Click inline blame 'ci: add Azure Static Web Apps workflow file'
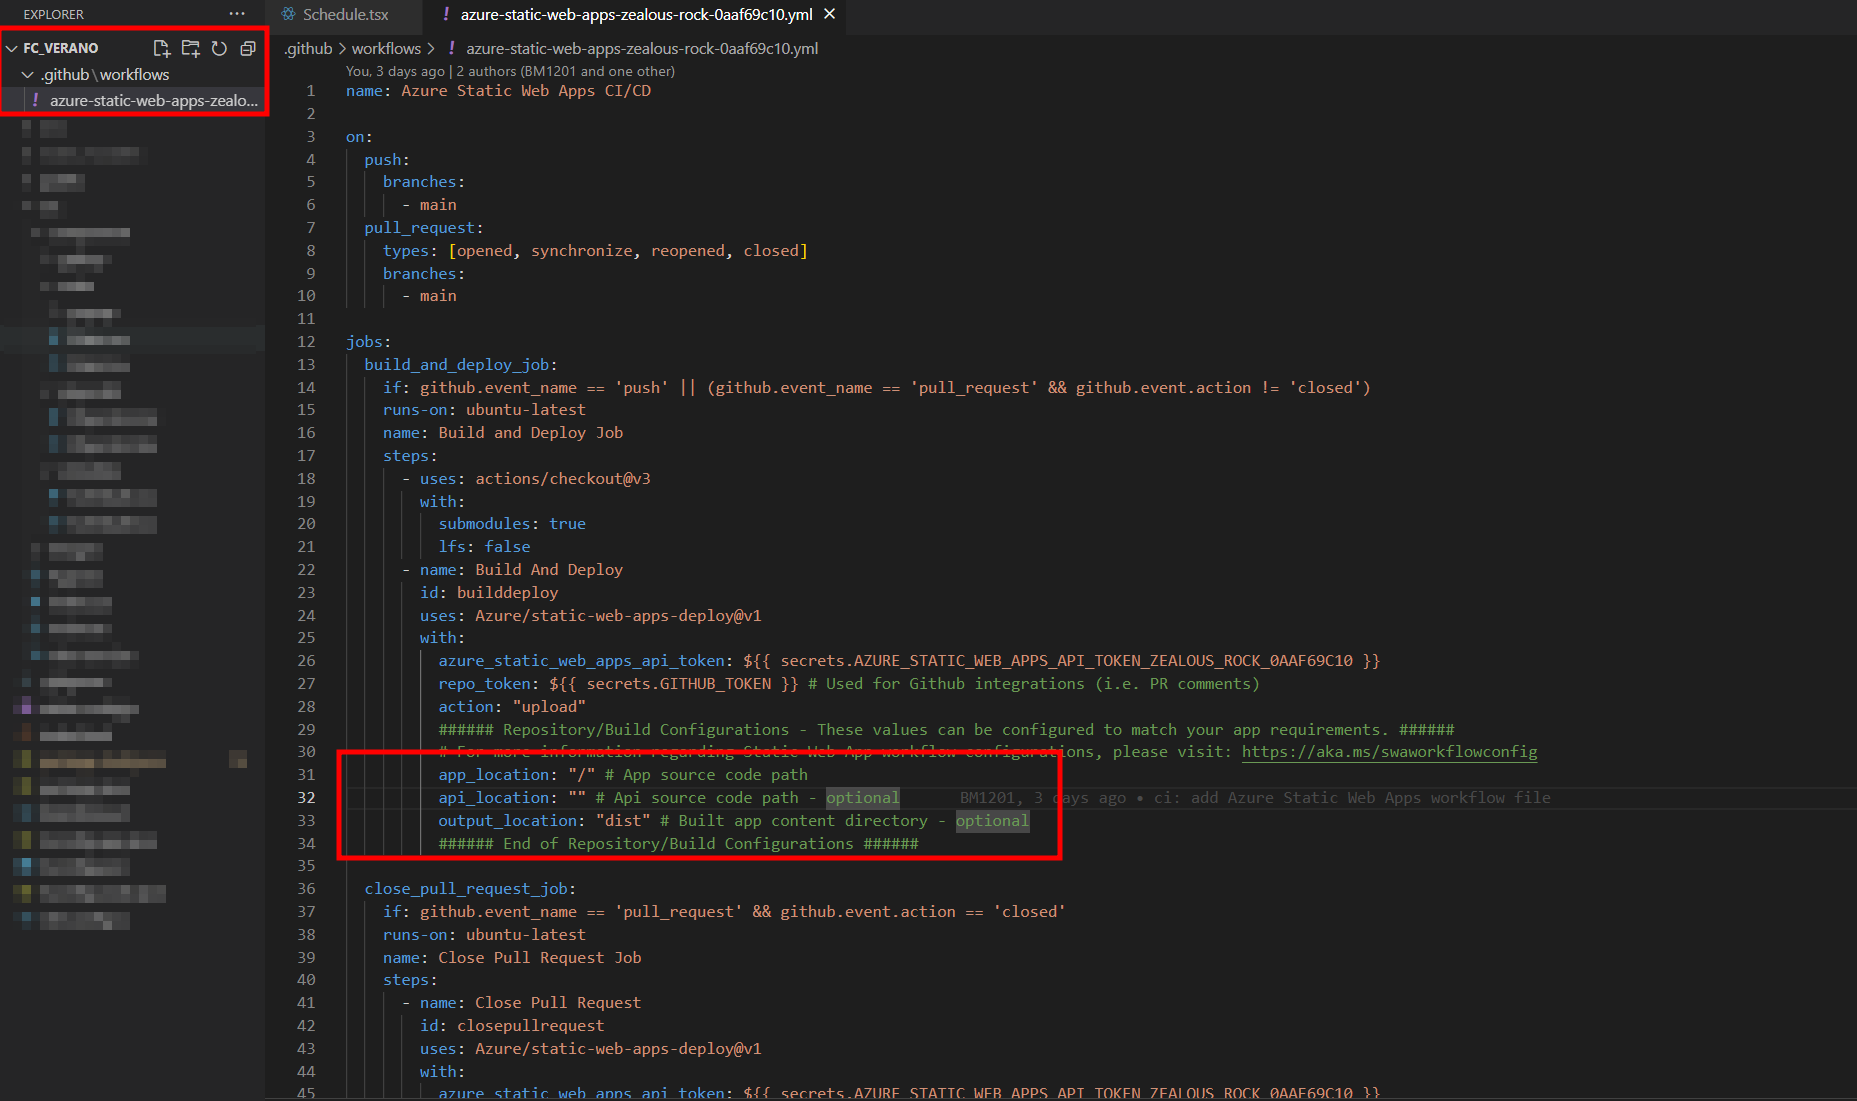 (1352, 798)
